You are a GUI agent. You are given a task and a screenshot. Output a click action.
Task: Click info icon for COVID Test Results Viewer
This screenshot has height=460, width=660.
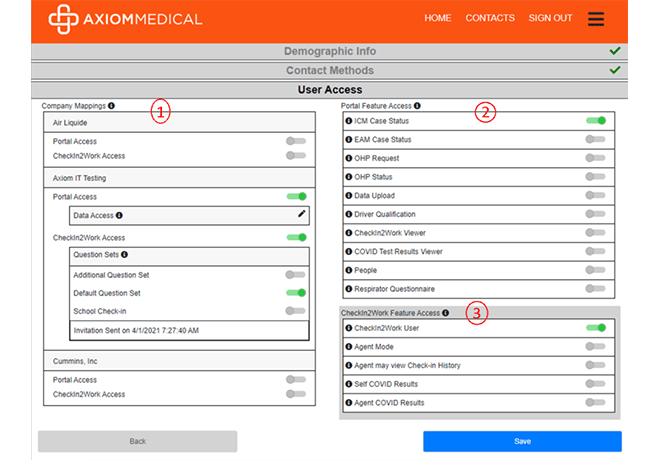click(349, 252)
